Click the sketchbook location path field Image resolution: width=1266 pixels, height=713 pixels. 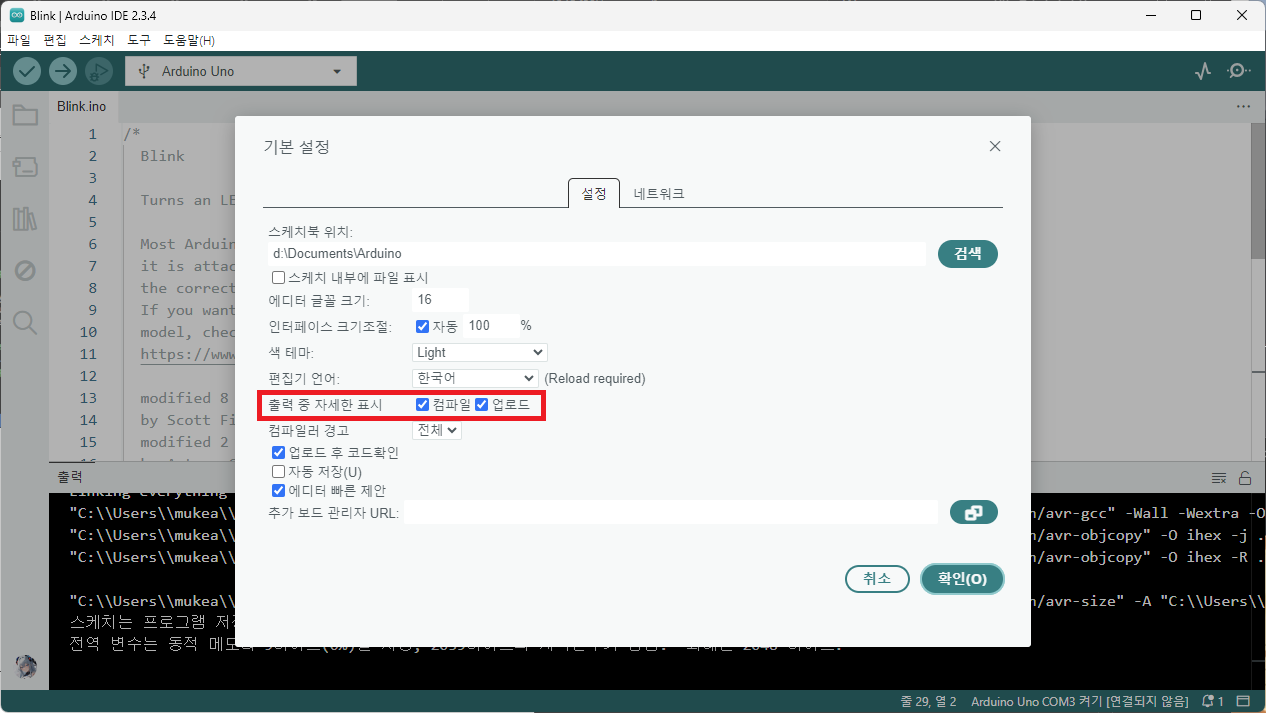click(x=597, y=254)
